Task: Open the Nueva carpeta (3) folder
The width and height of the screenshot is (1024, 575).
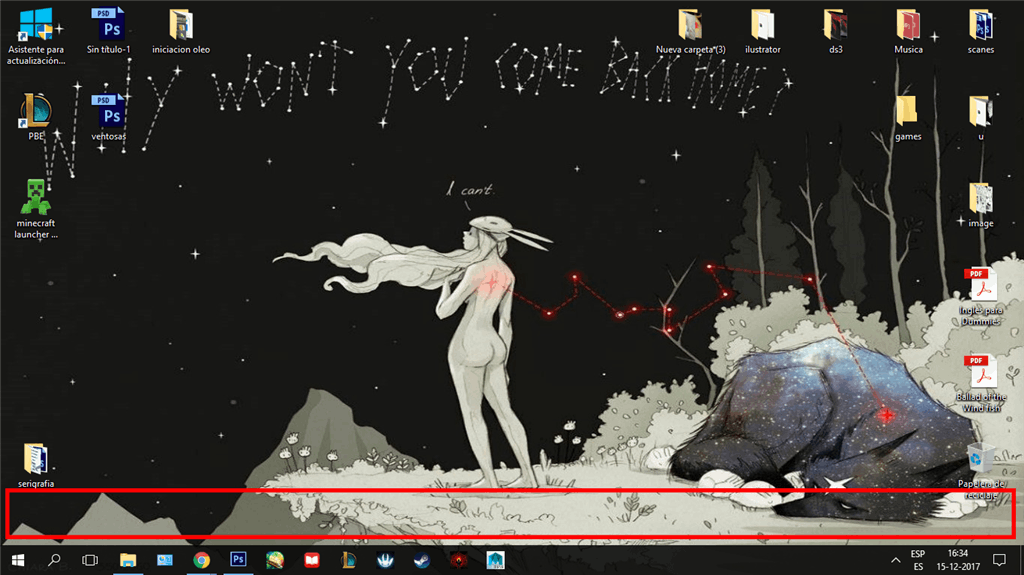Action: (690, 31)
